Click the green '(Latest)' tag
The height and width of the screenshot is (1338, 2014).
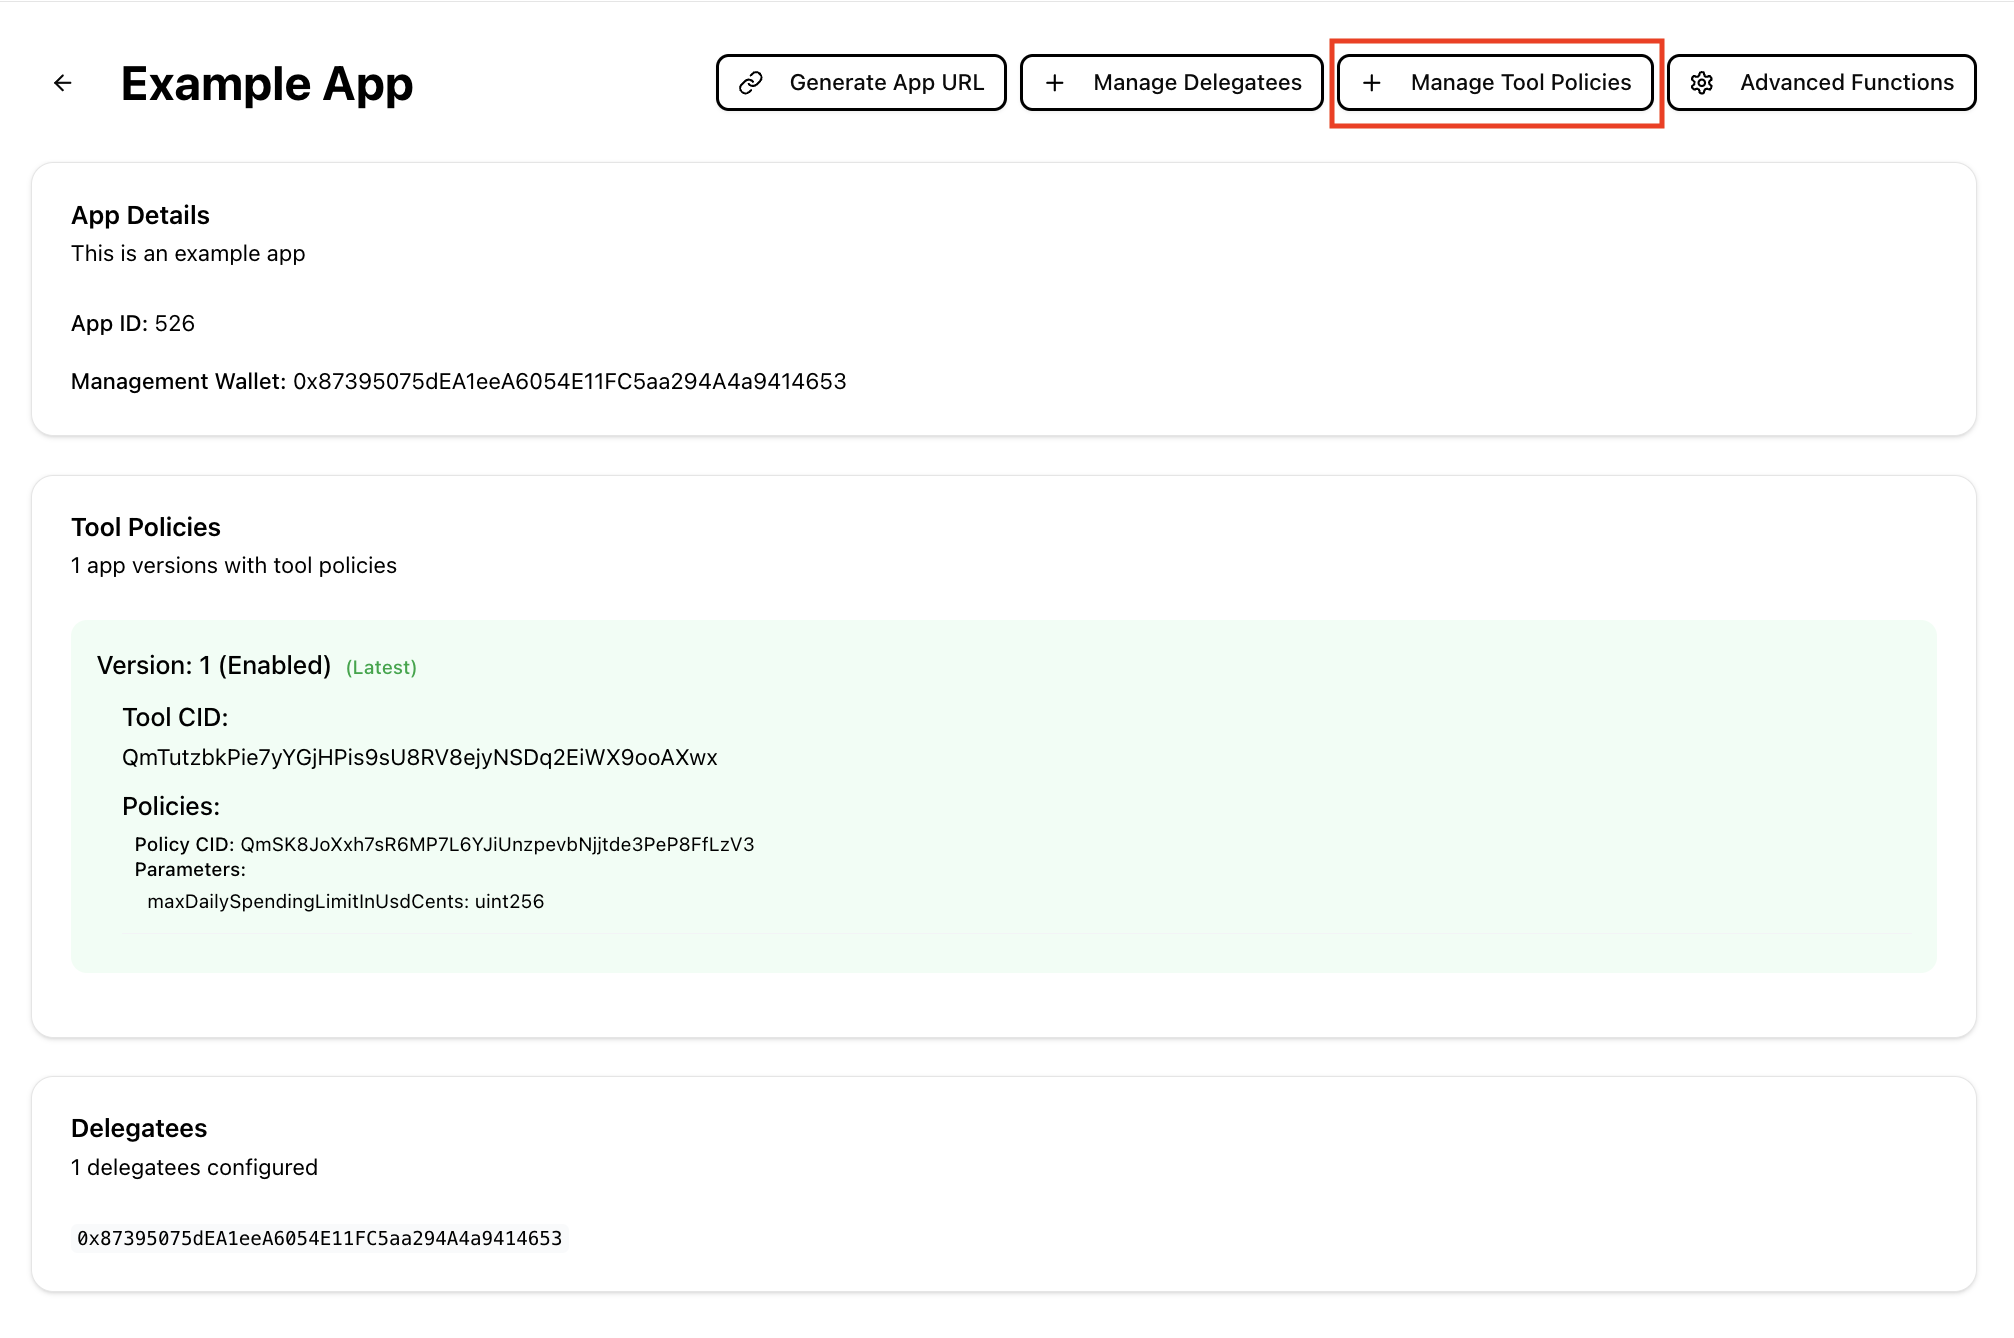[381, 668]
